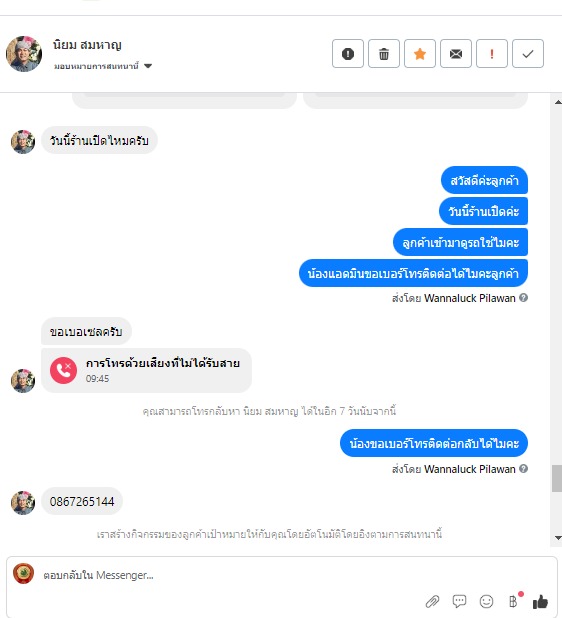The height and width of the screenshot is (618, 562).
Task: Open payment request Baht icon
Action: 513,601
